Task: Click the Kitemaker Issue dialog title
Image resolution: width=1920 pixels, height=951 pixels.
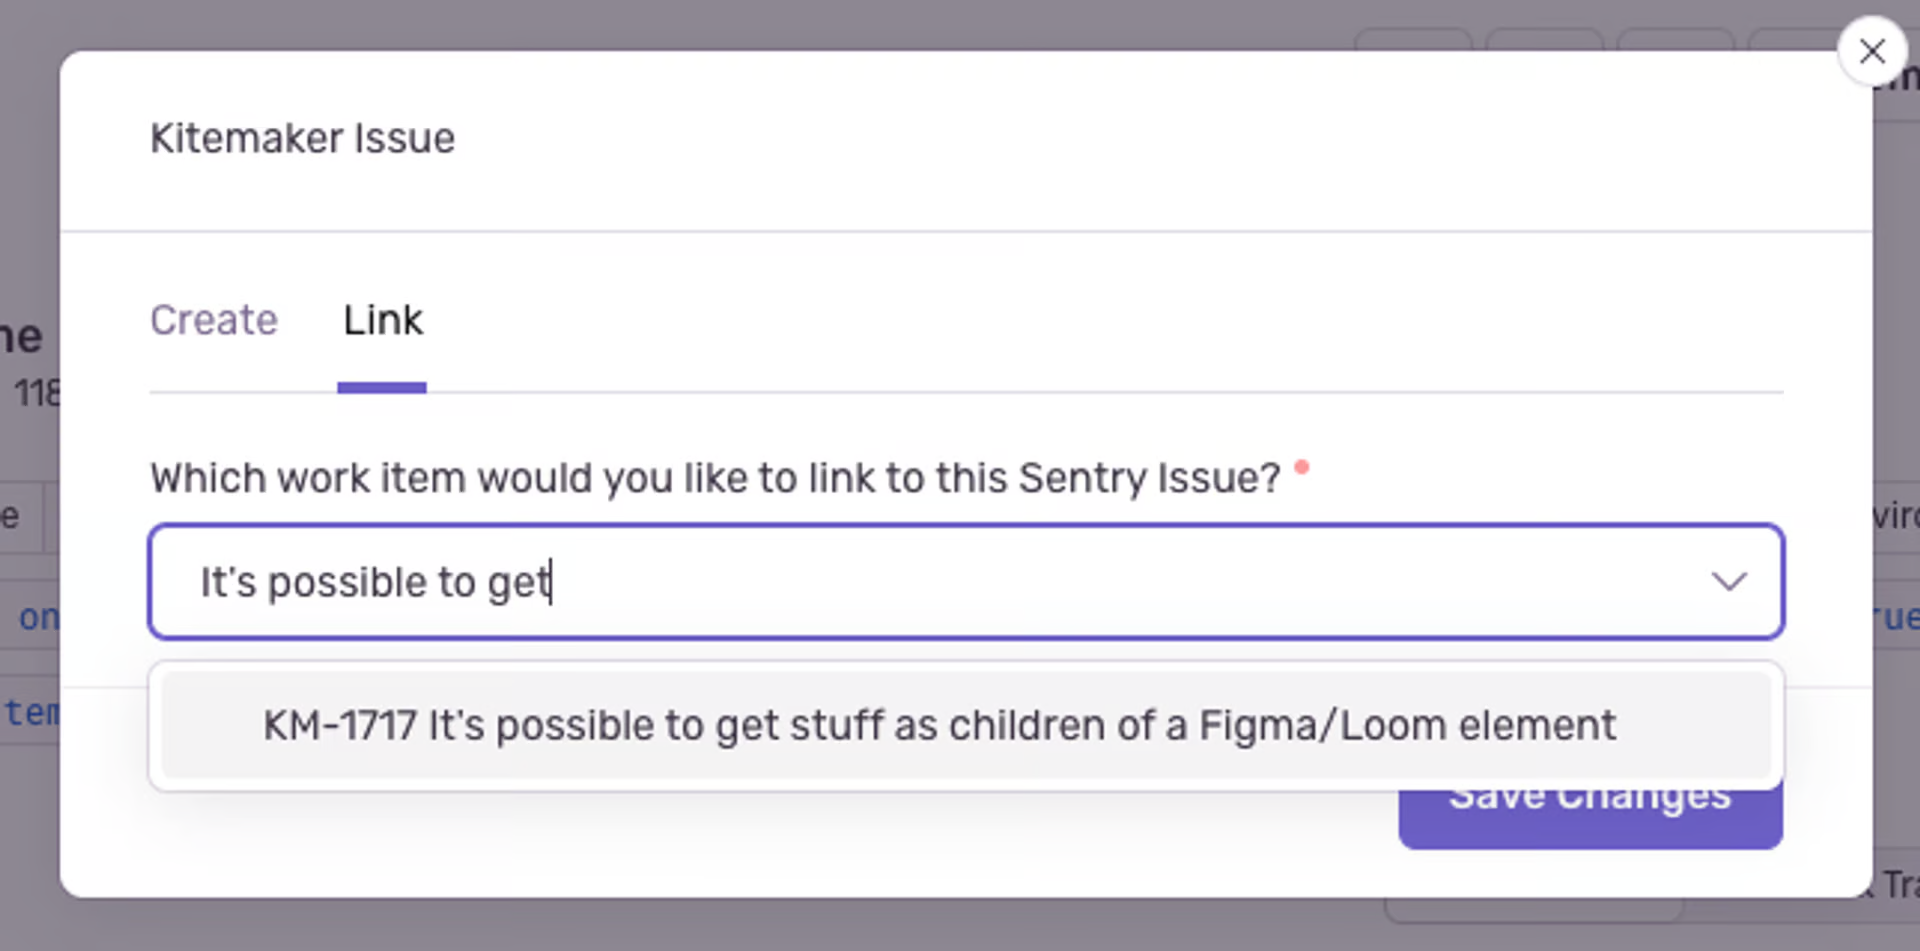Action: click(x=302, y=138)
